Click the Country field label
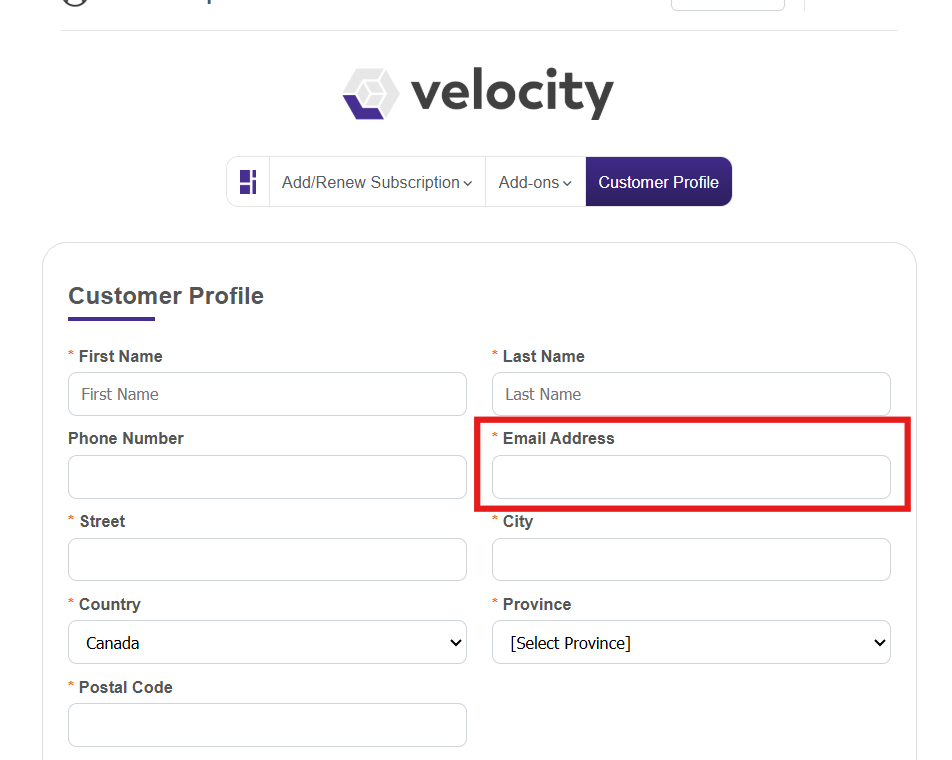Screen dimensions: 952x760 pyautogui.click(x=109, y=604)
